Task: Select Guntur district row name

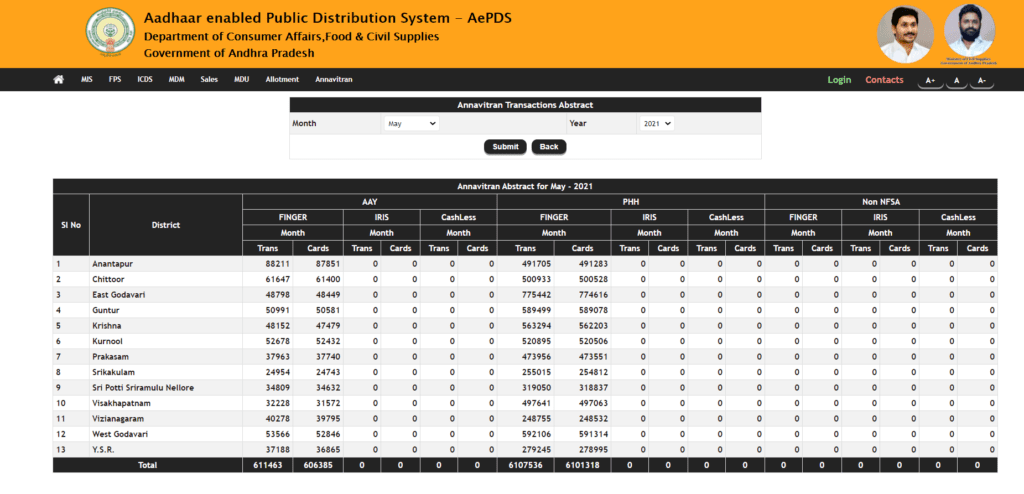Action: click(106, 310)
